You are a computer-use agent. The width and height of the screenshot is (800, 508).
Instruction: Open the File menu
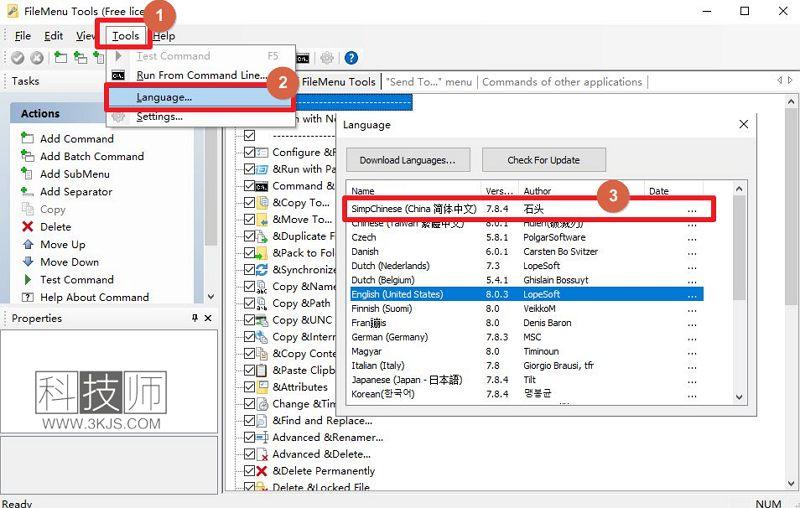click(x=23, y=36)
